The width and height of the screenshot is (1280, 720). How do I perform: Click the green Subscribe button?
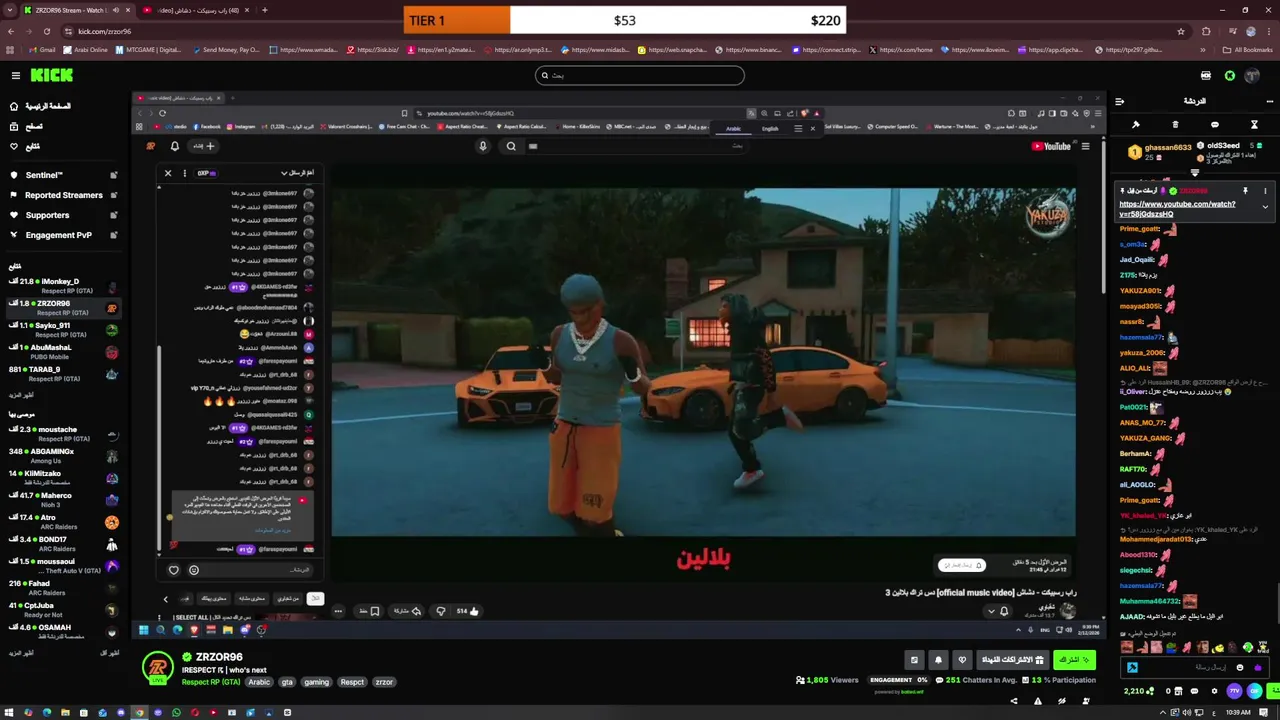coord(1074,660)
